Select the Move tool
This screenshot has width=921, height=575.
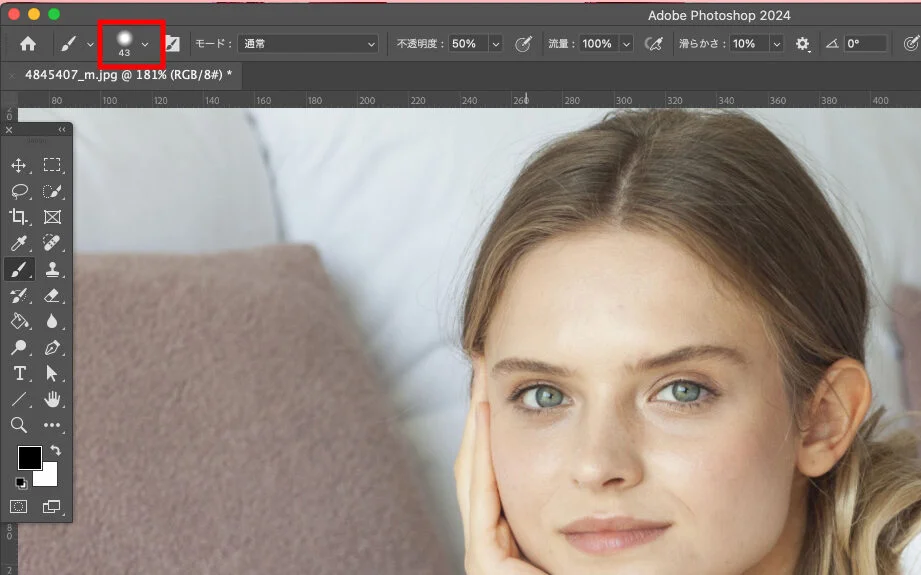(19, 165)
